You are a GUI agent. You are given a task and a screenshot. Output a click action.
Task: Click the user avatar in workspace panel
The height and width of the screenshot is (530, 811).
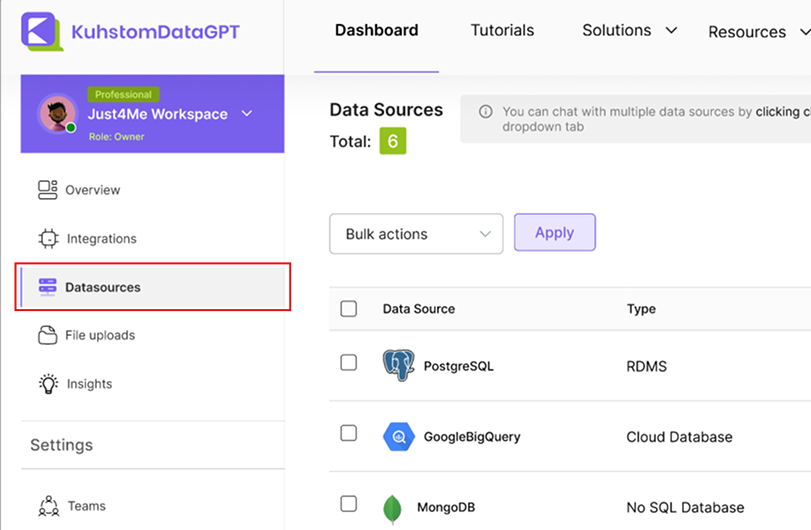click(57, 114)
